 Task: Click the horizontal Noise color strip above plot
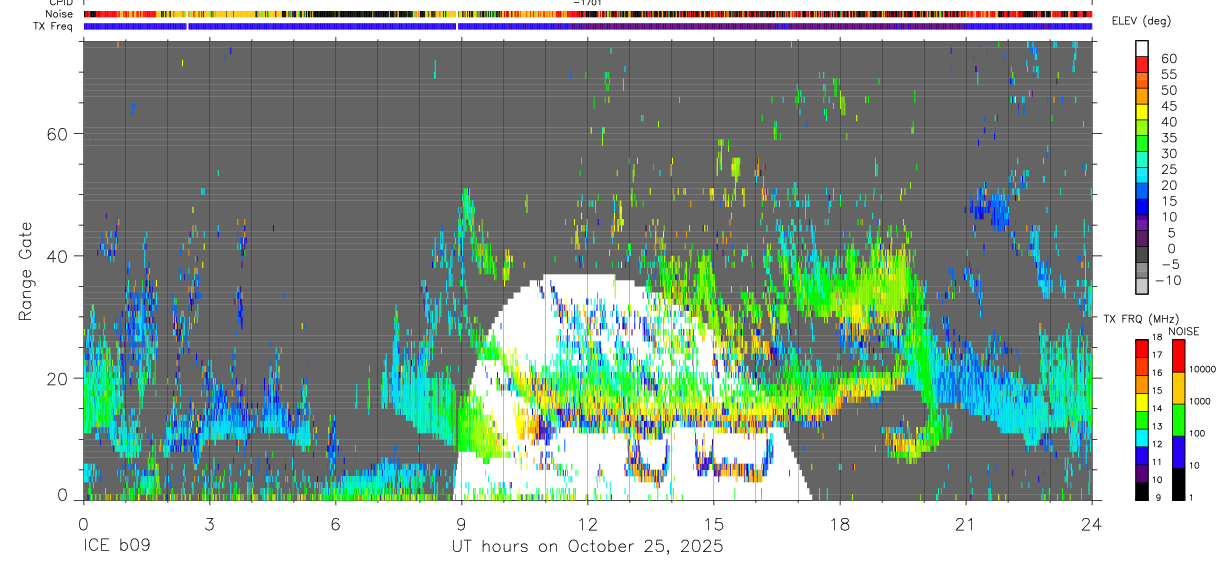coord(587,14)
